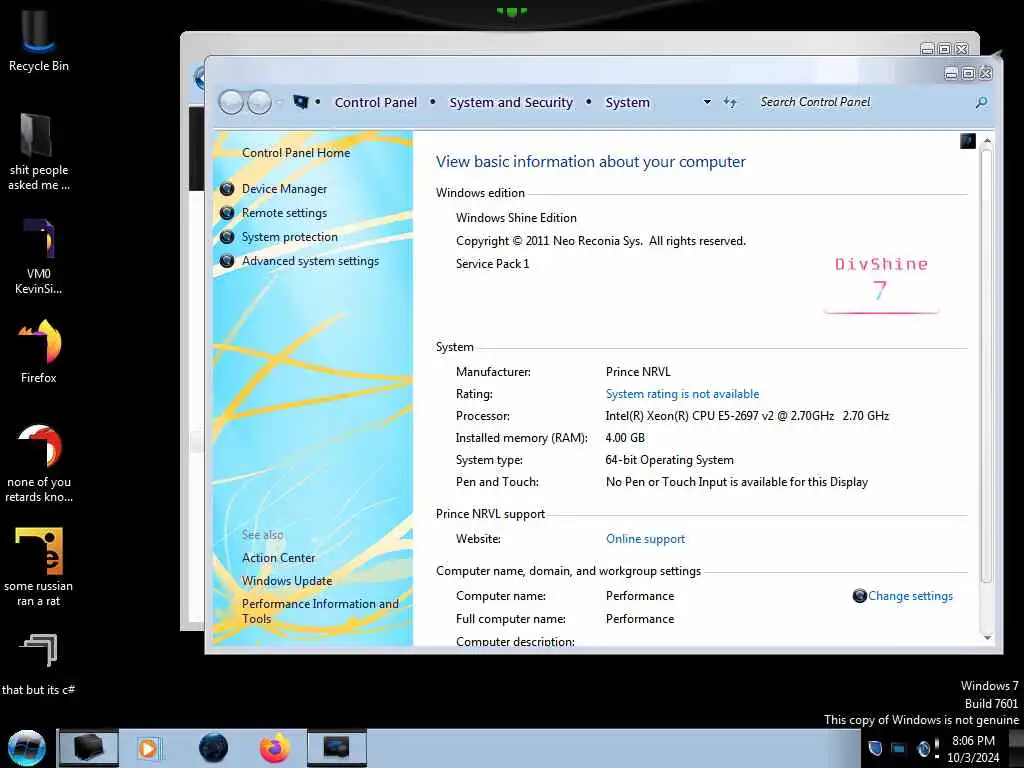Click the Forward navigation button

[260, 103]
